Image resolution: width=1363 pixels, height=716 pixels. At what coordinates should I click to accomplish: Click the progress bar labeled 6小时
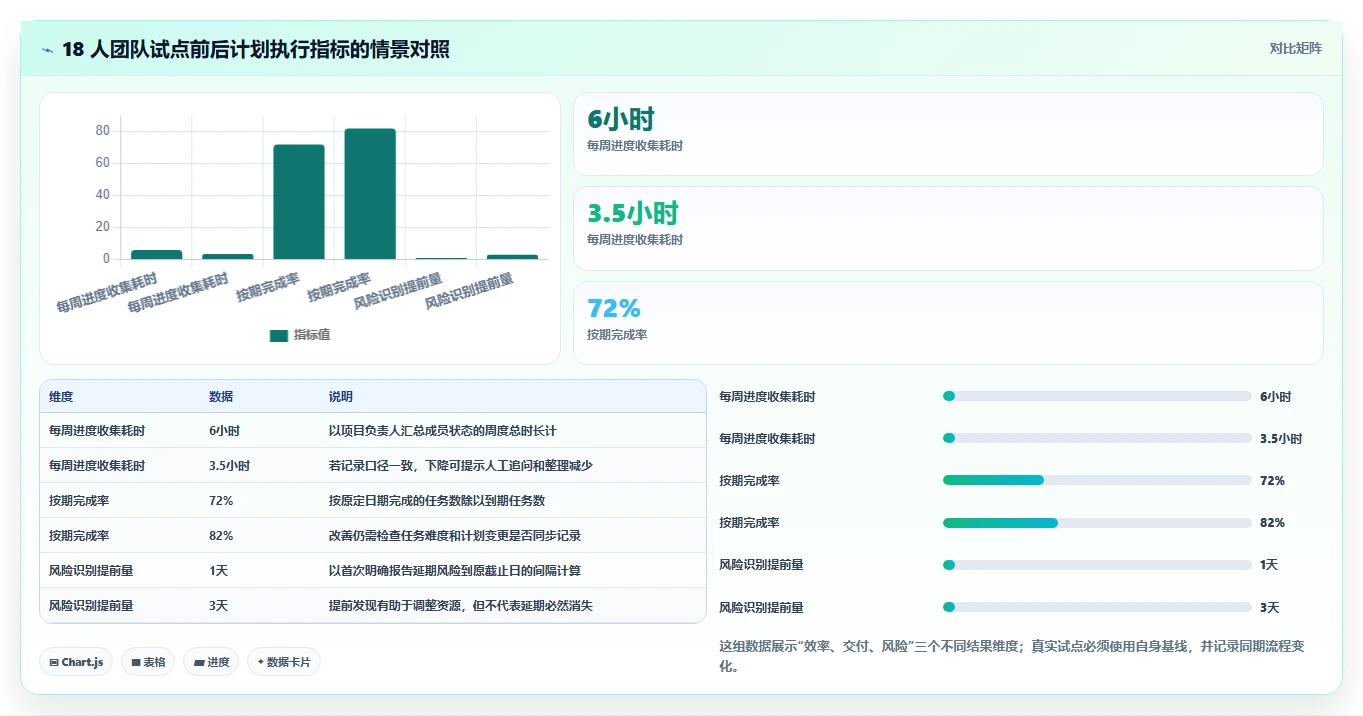click(1097, 396)
